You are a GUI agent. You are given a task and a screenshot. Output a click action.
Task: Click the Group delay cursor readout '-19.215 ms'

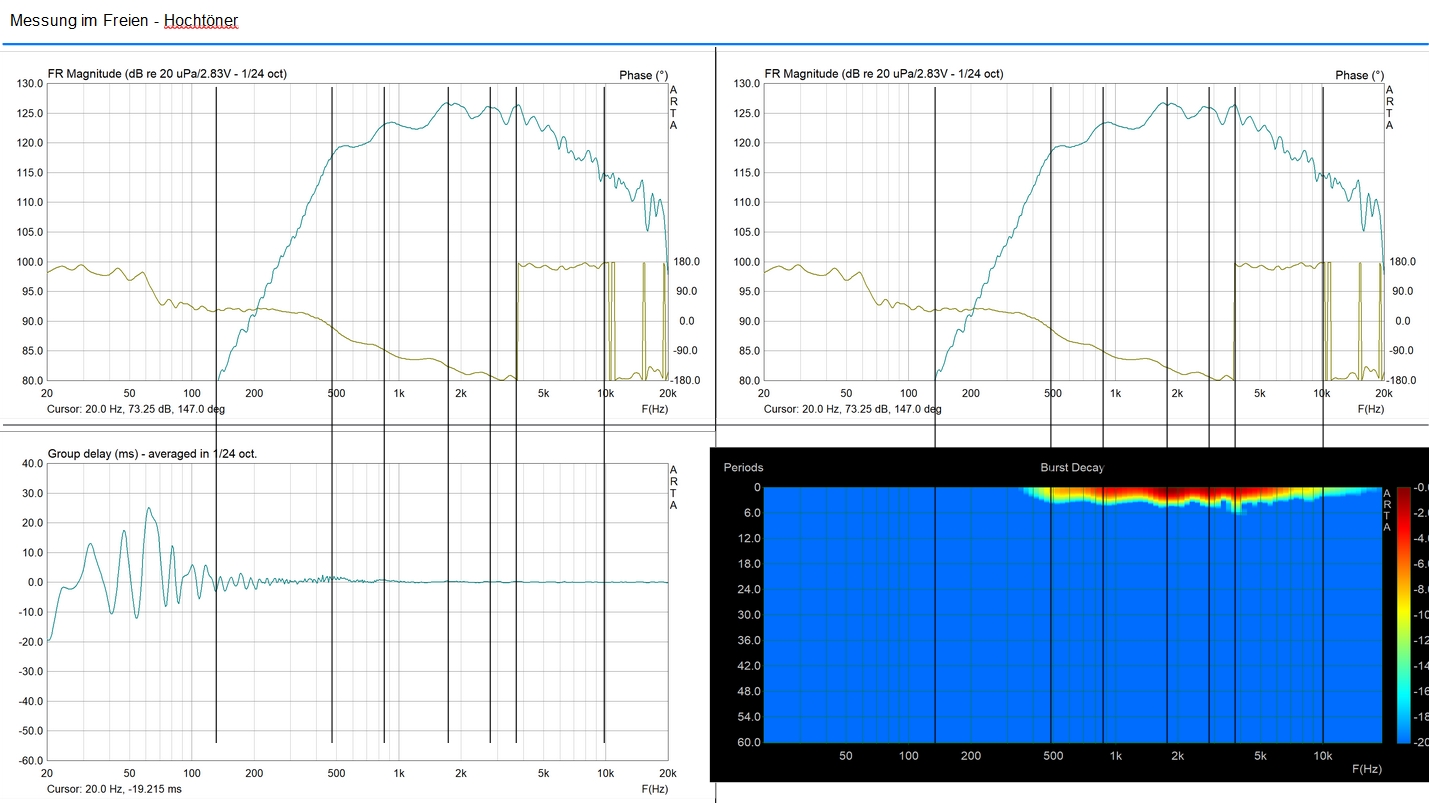pos(114,789)
